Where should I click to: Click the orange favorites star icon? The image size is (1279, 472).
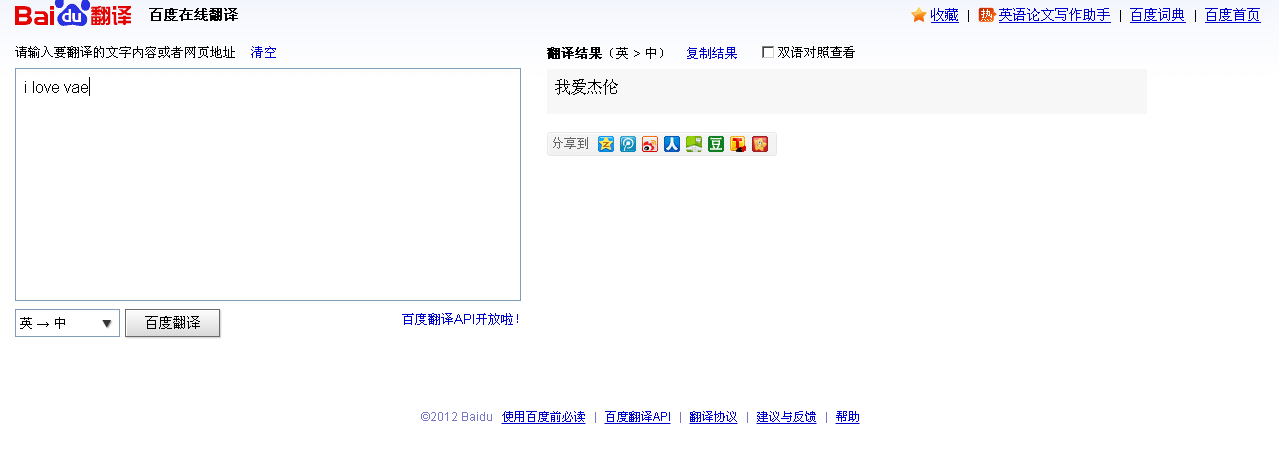click(919, 15)
